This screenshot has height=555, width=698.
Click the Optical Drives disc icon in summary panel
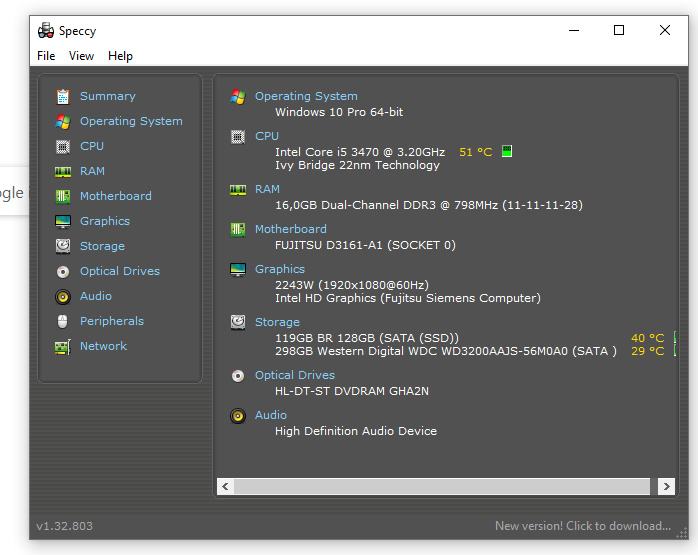click(x=238, y=376)
